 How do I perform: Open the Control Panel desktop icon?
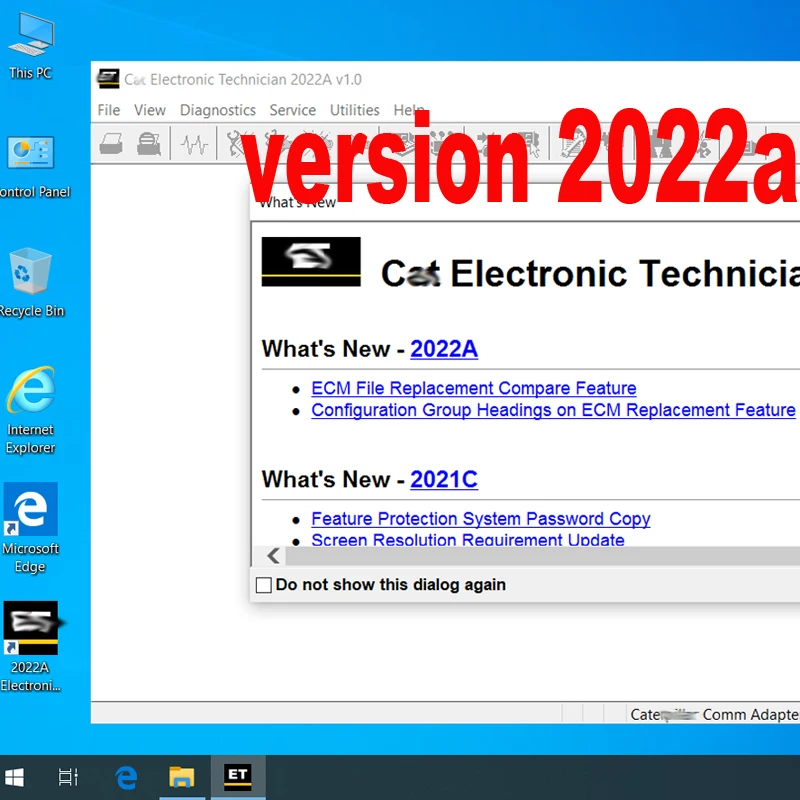32,167
